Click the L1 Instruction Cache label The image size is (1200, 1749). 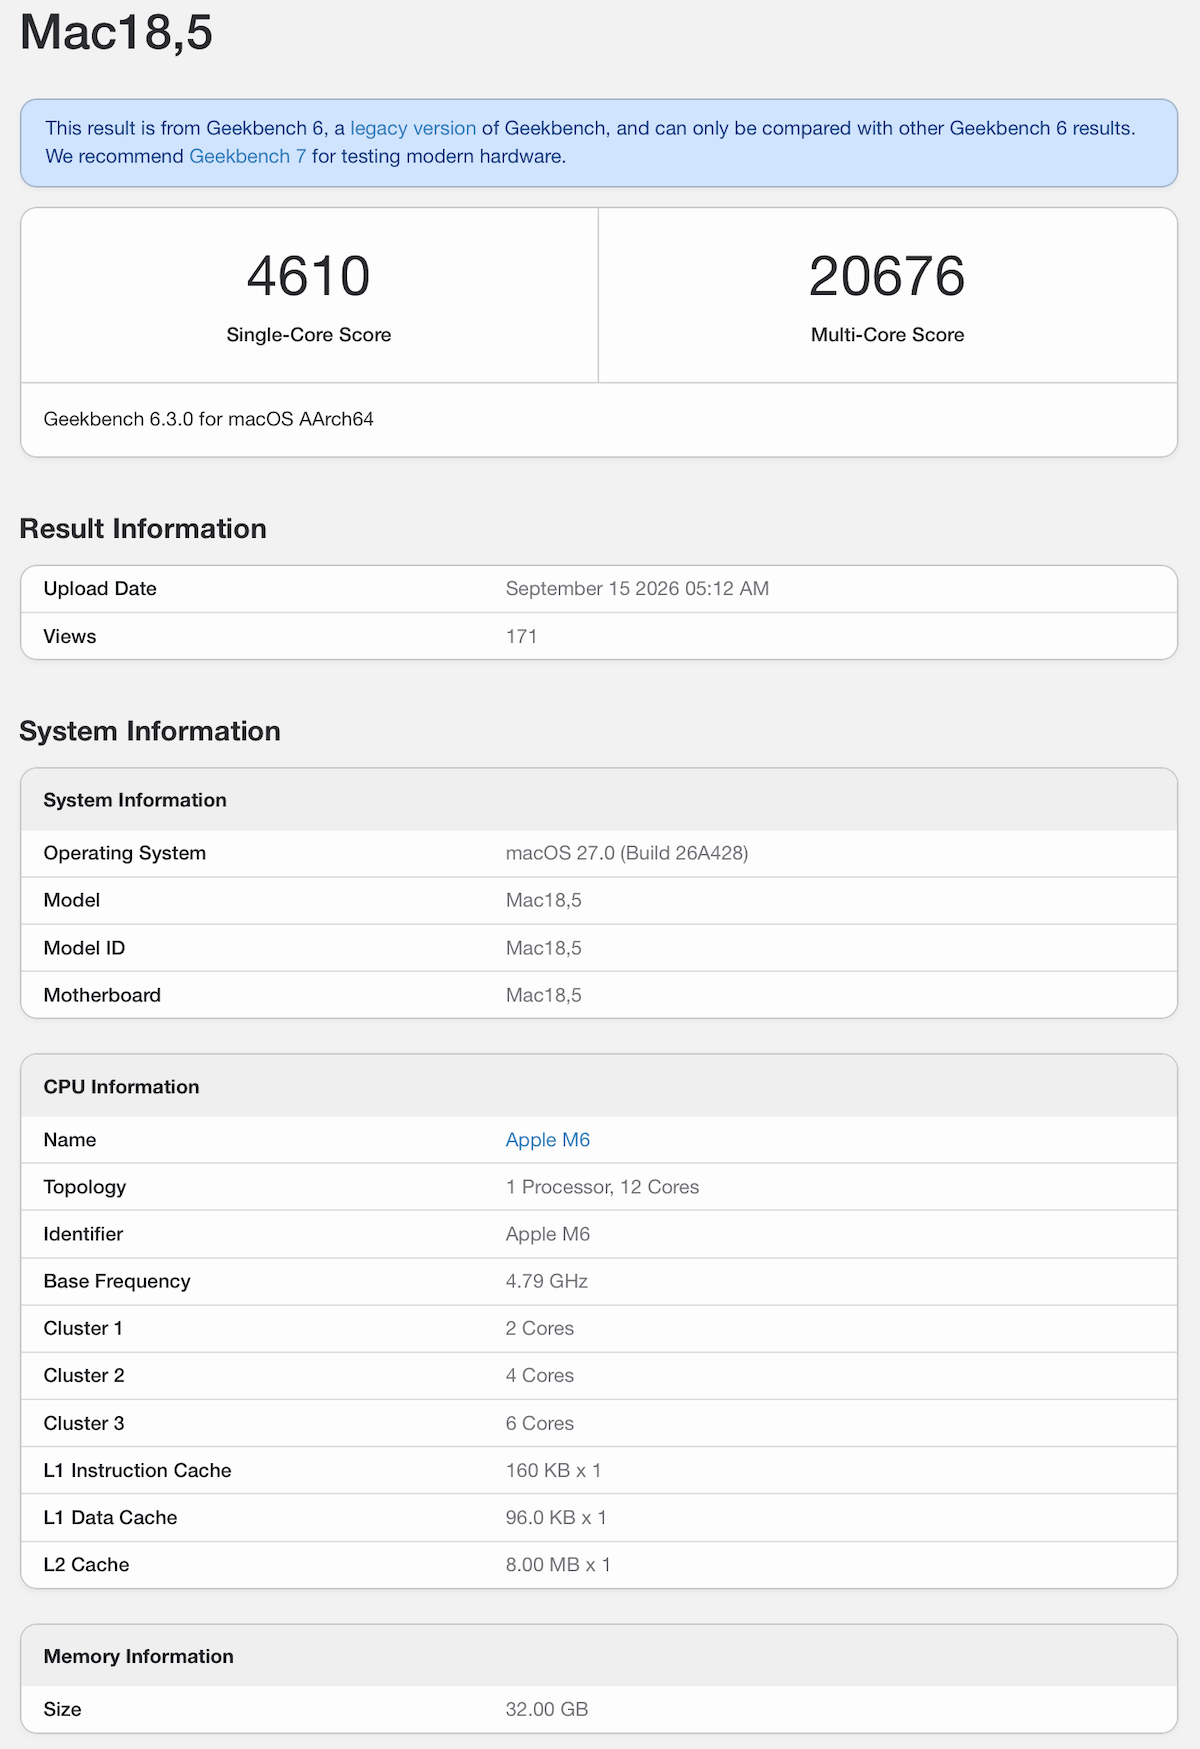(137, 1471)
